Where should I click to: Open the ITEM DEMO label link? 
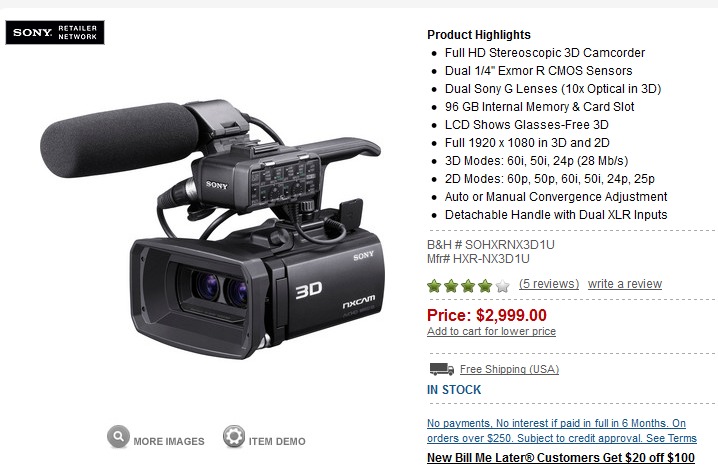[x=277, y=442]
